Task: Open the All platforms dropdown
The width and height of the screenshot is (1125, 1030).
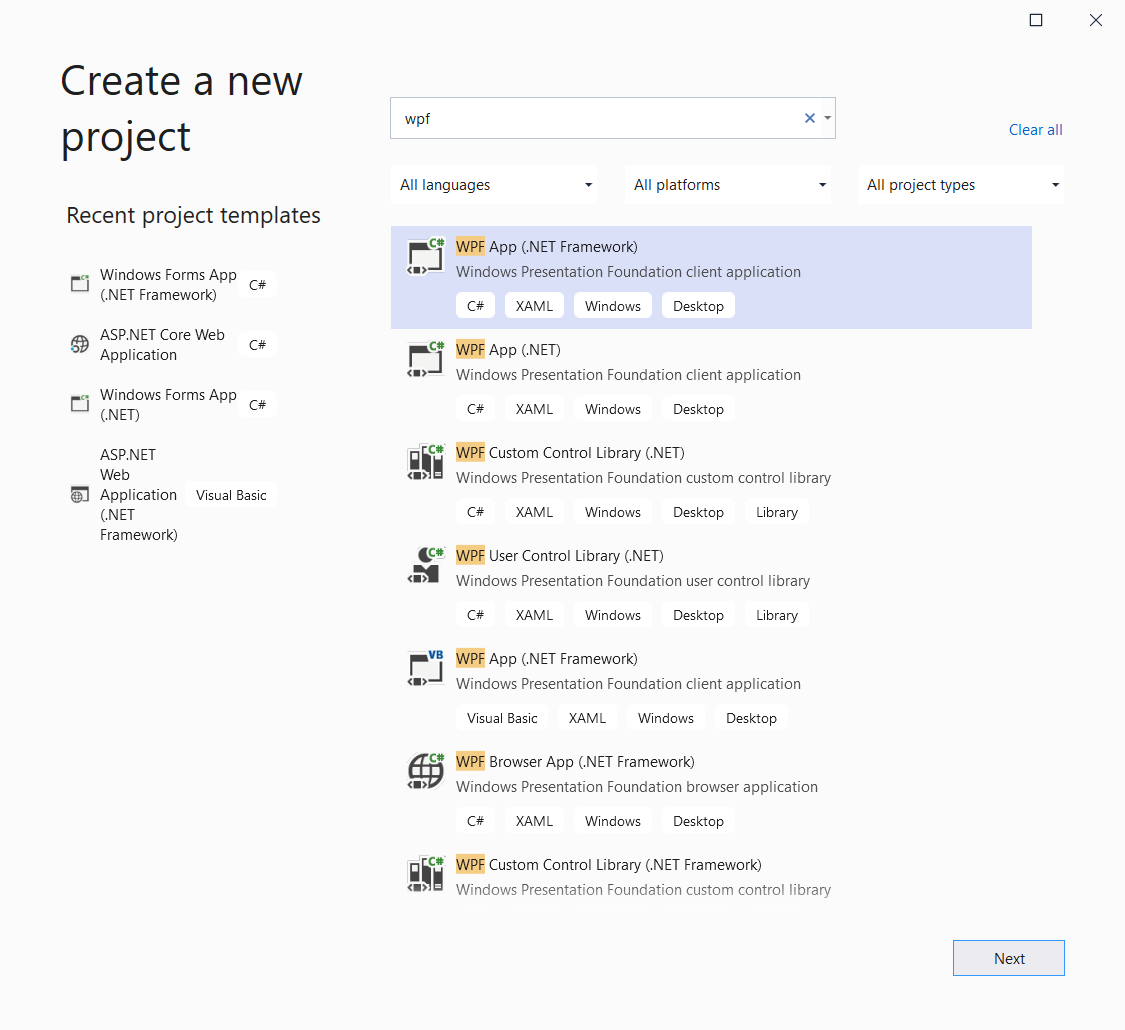Action: pyautogui.click(x=728, y=184)
